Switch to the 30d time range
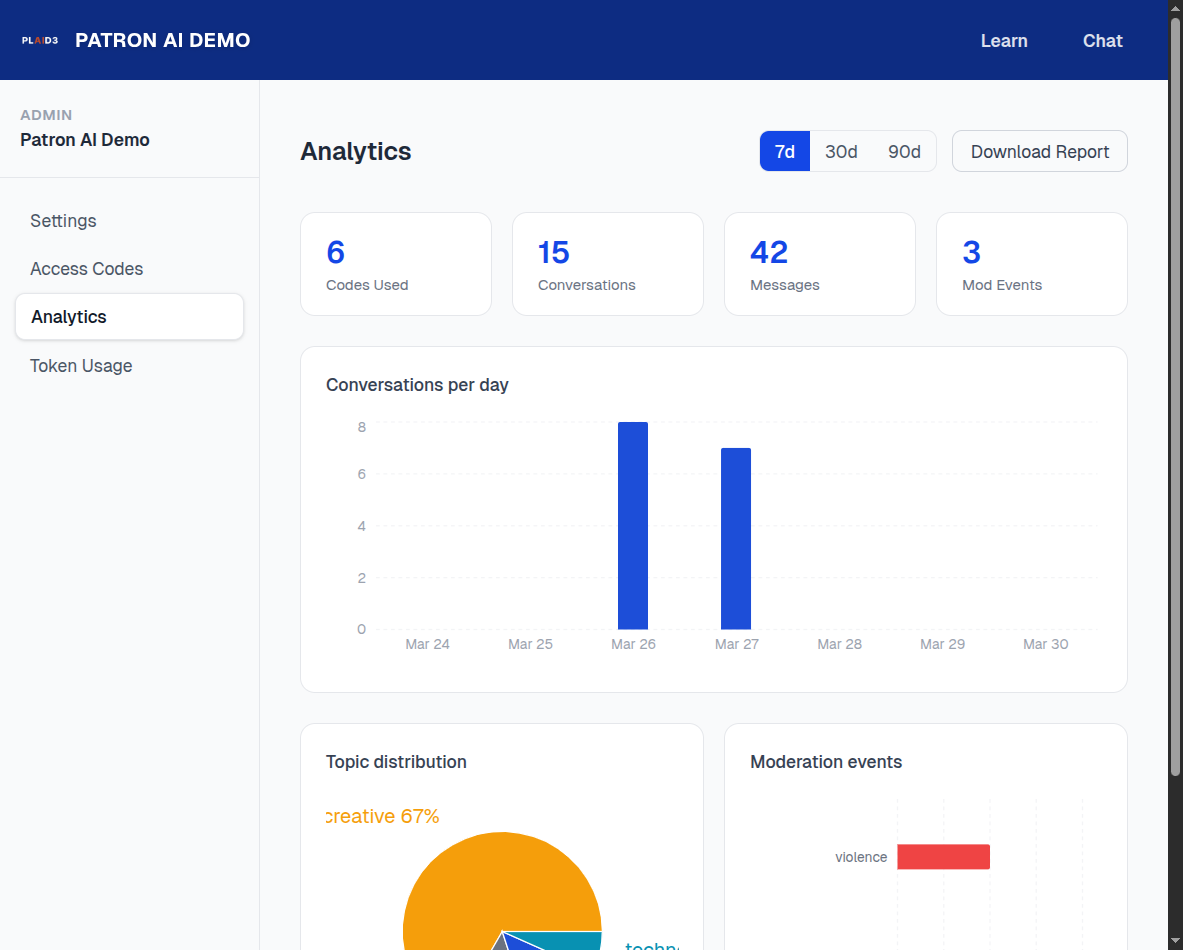1183x950 pixels. (841, 151)
